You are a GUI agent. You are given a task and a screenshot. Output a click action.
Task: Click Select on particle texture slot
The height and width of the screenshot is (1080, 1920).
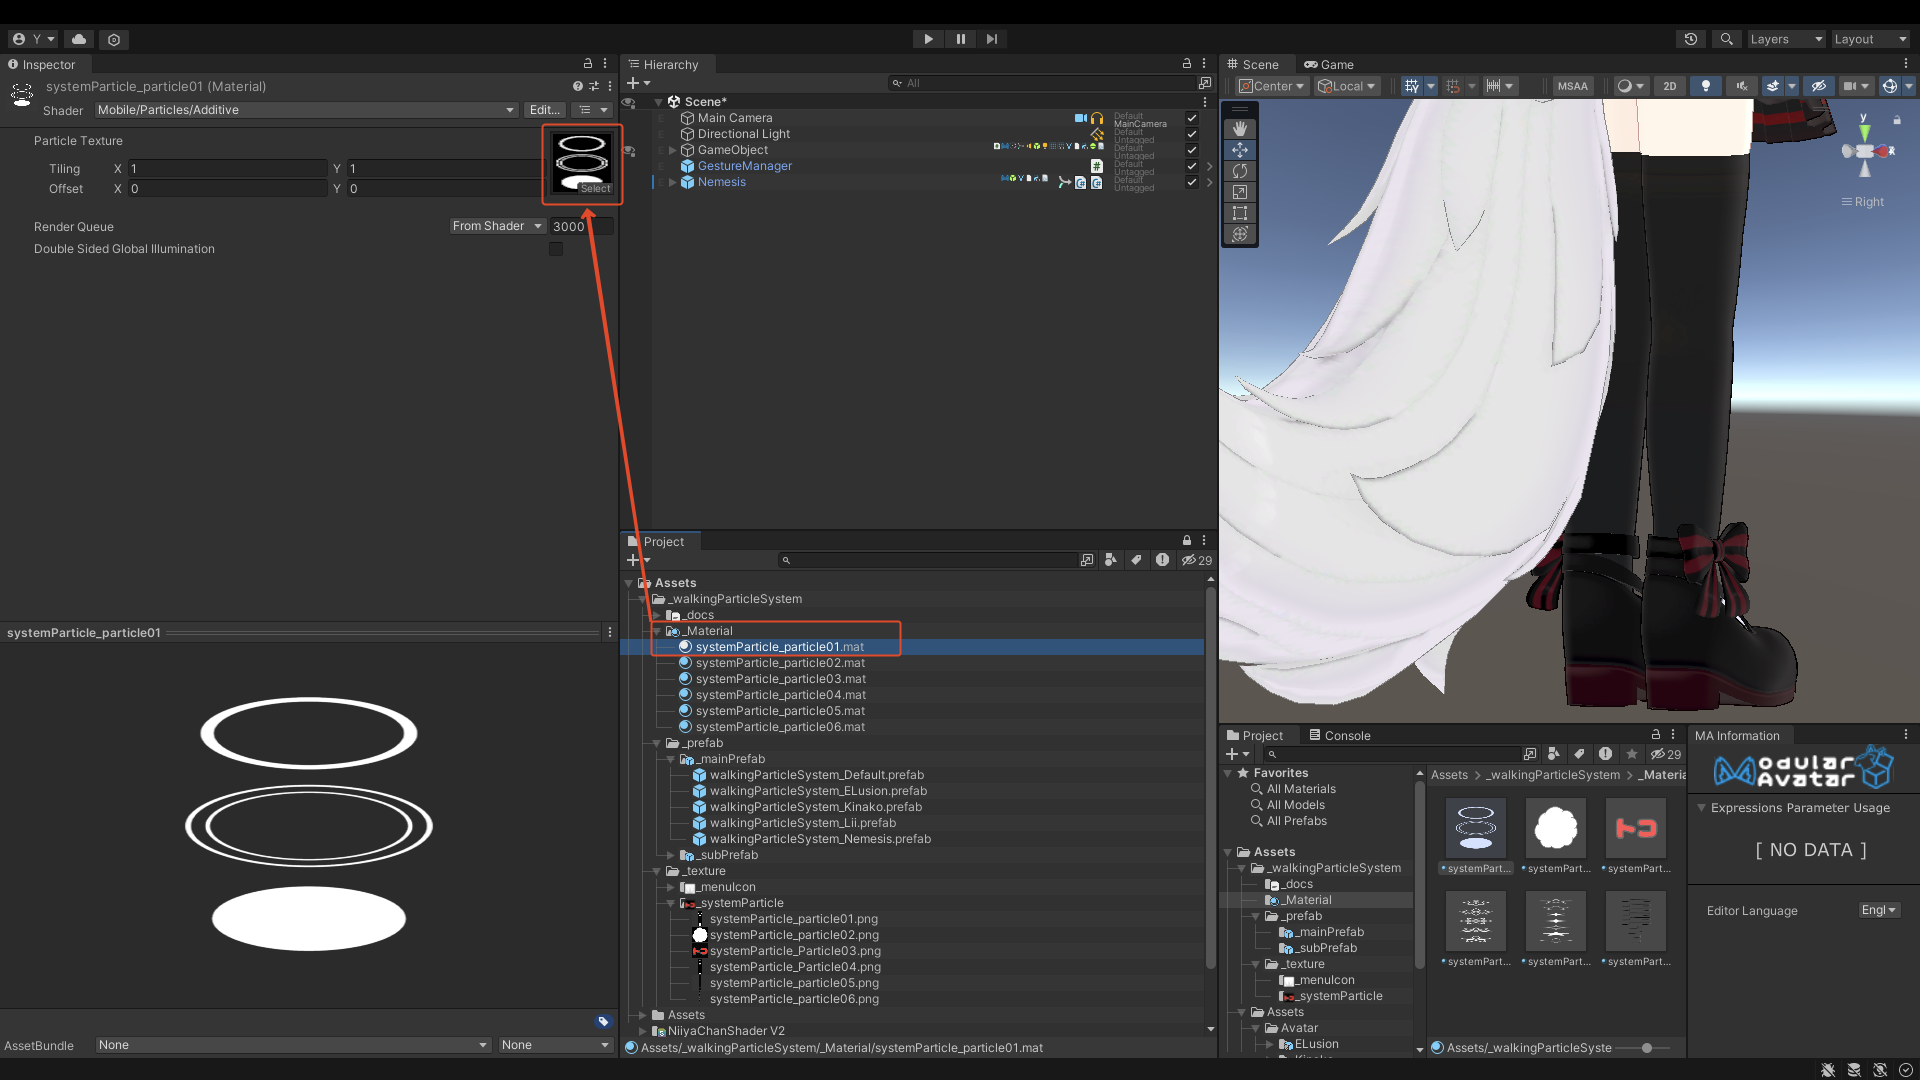tap(596, 188)
